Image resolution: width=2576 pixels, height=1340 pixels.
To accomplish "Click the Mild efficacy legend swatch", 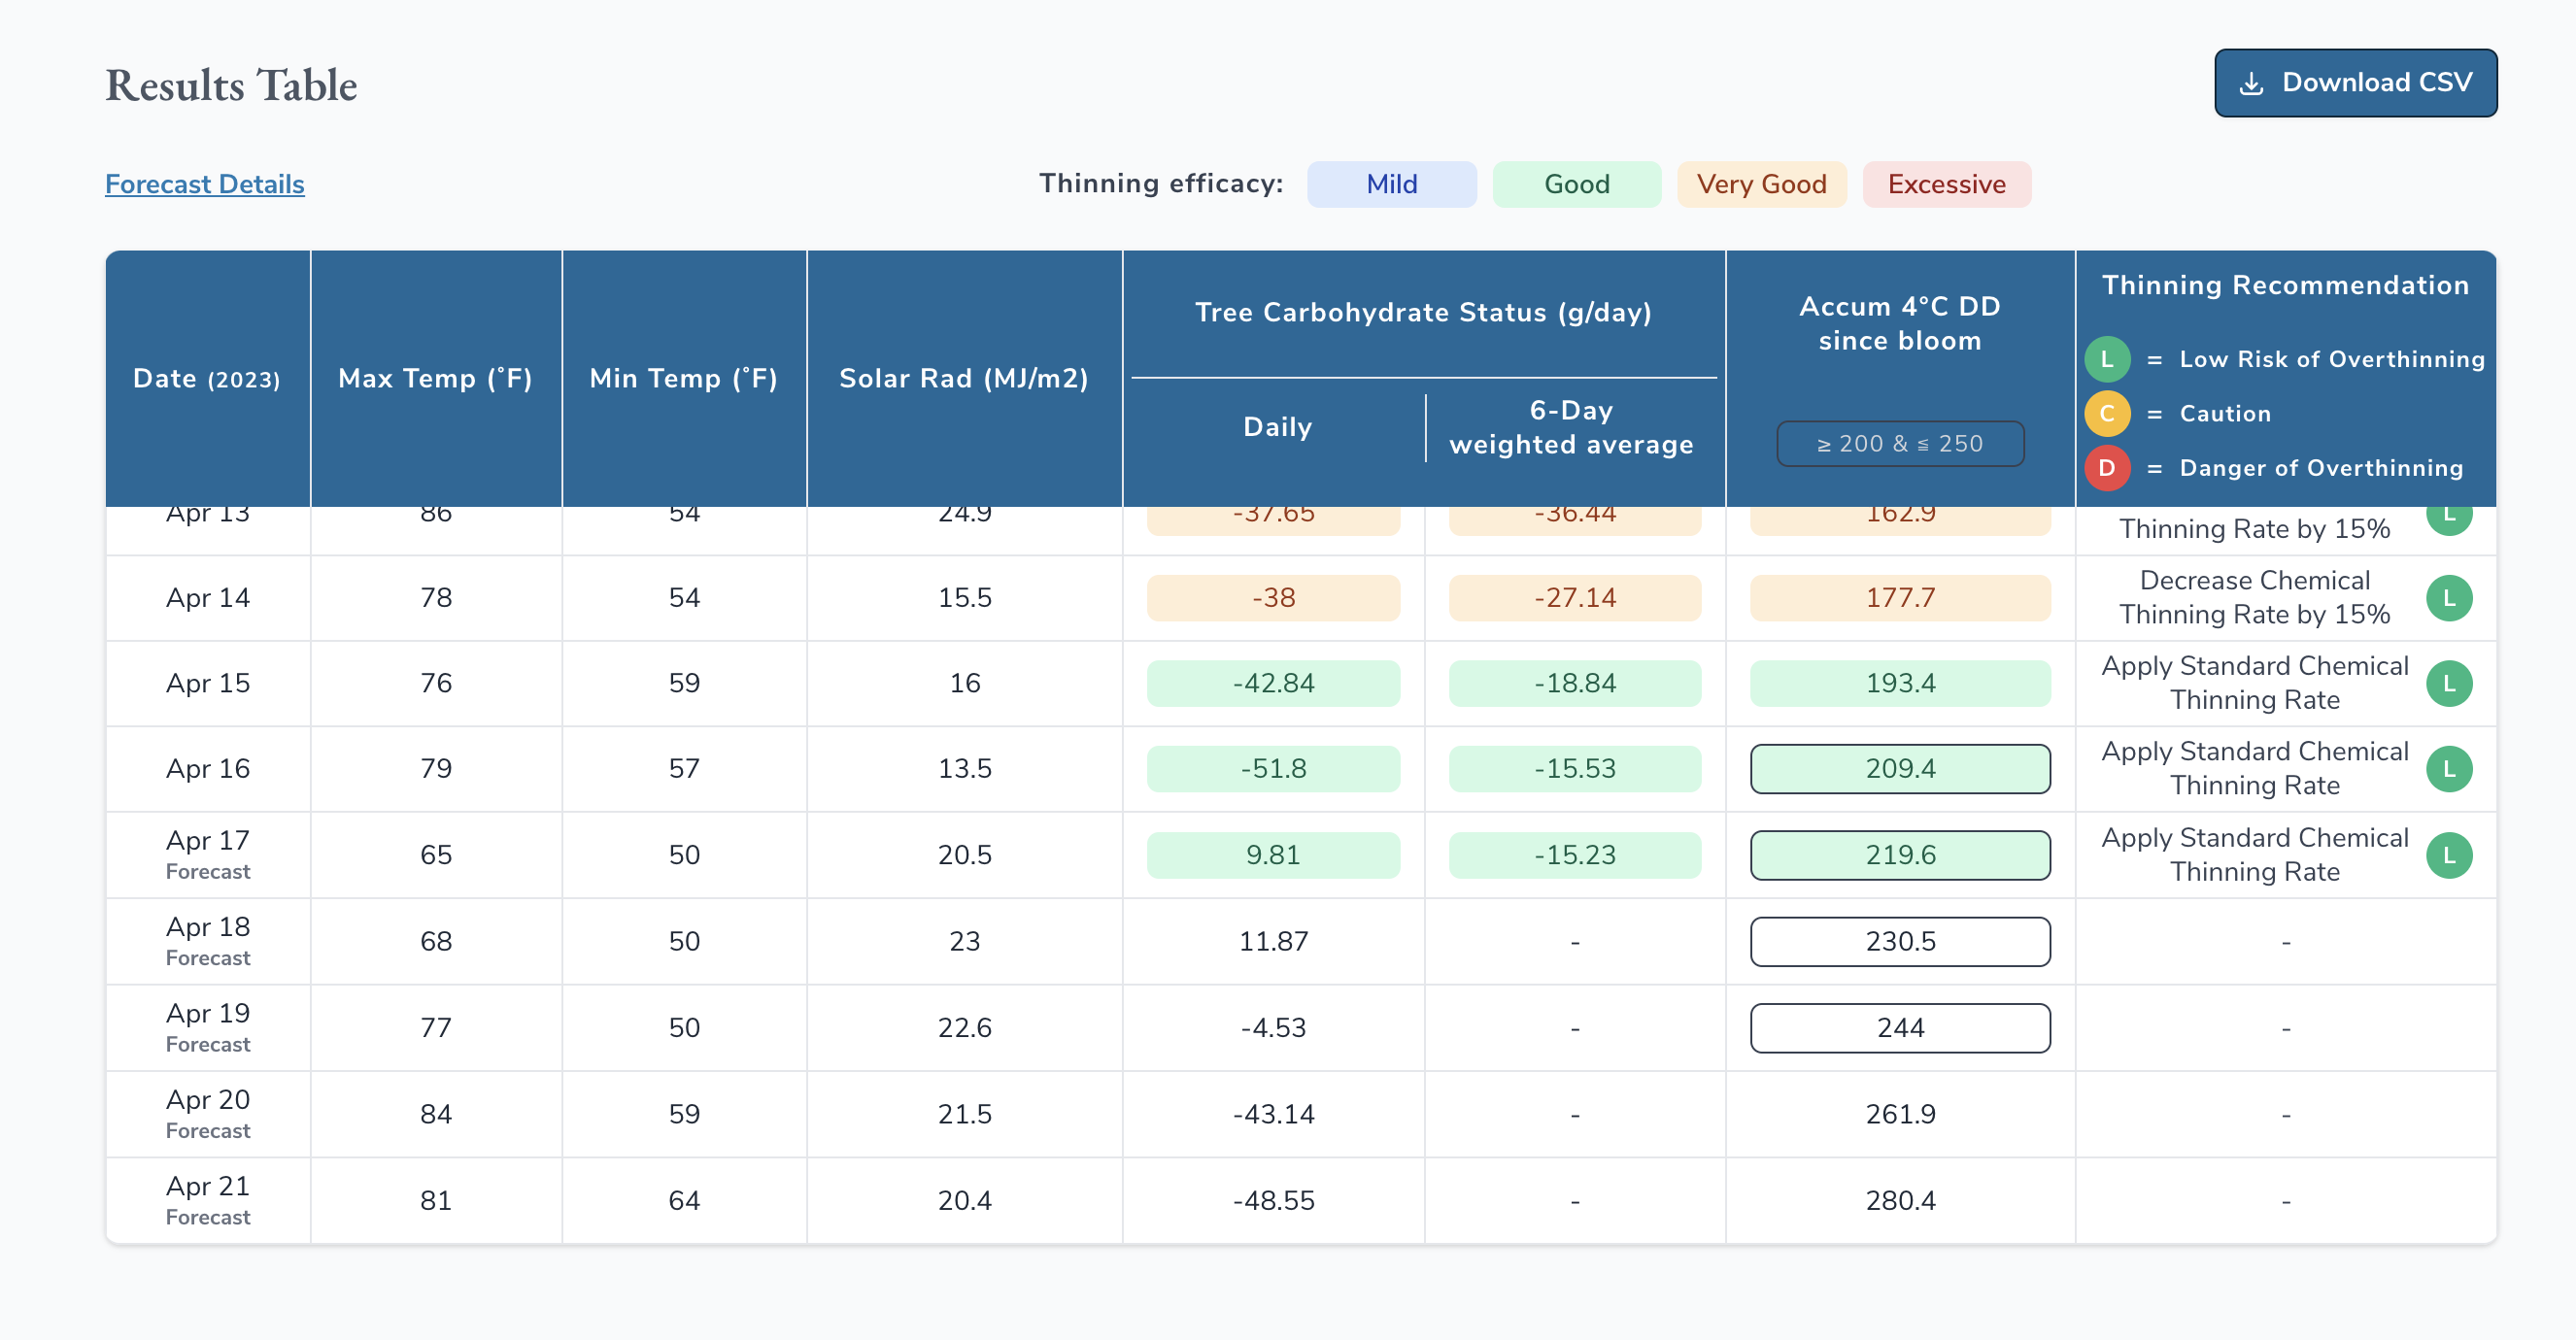I will [1390, 184].
